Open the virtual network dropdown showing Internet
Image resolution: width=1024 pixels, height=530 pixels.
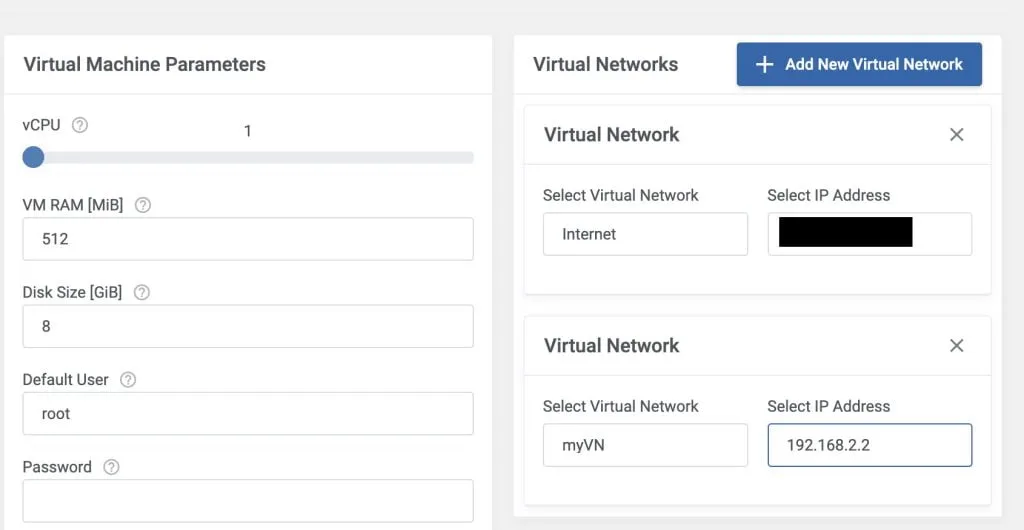[x=645, y=234]
